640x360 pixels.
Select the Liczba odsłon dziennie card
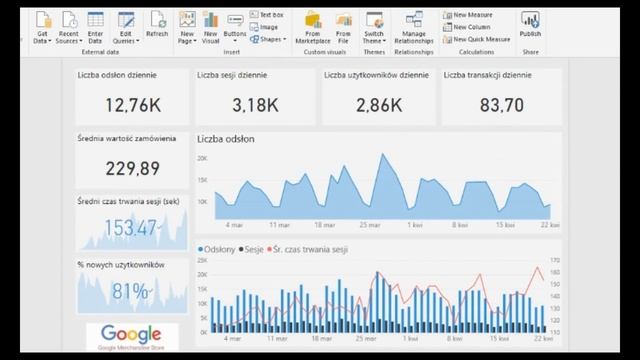pos(132,97)
